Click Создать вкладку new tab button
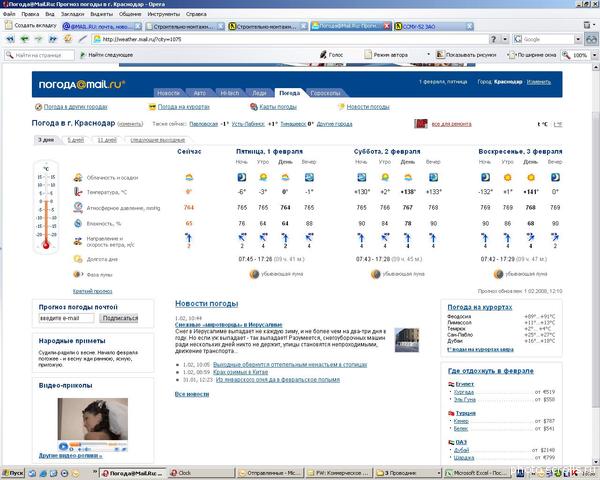The image size is (600, 480). pos(31,25)
